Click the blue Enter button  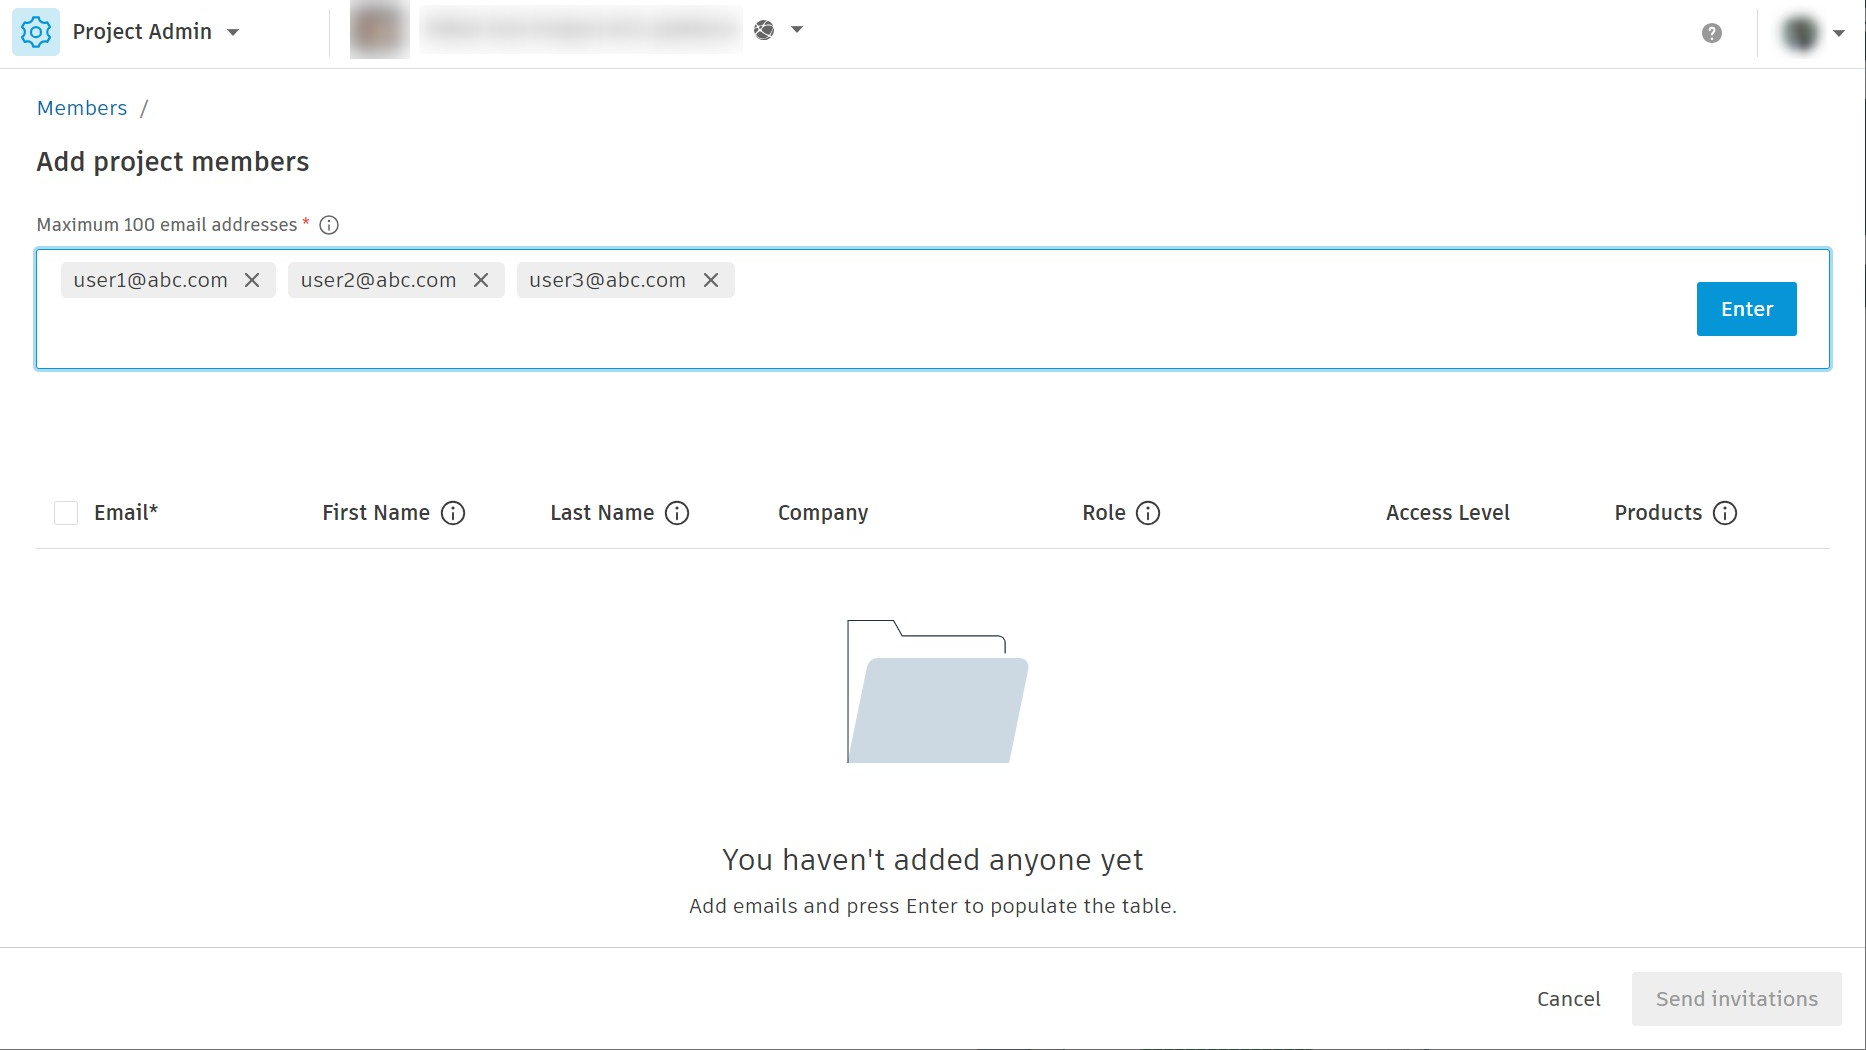1747,309
